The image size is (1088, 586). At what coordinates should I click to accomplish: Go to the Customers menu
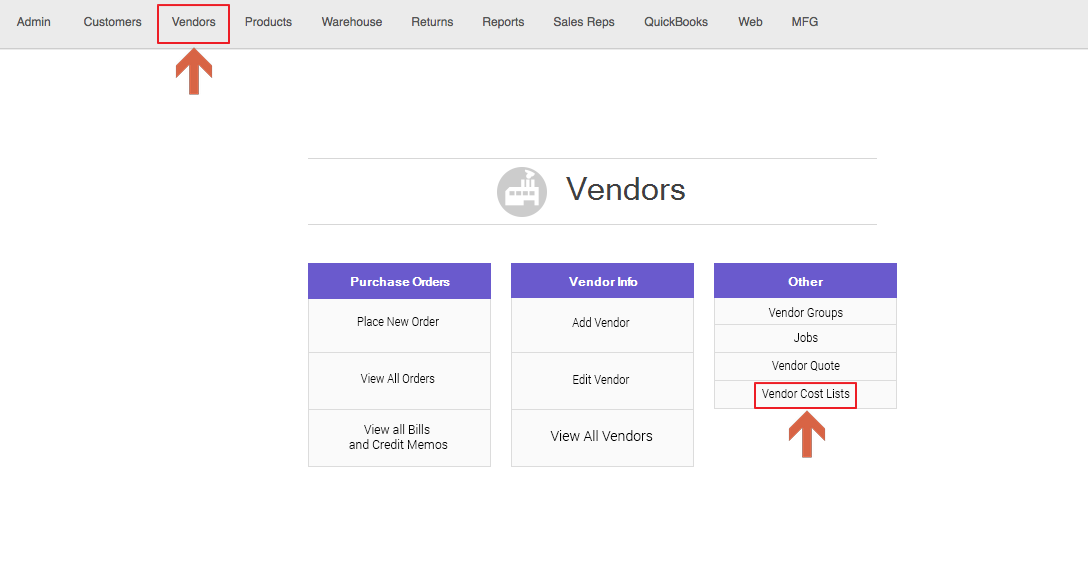[112, 22]
